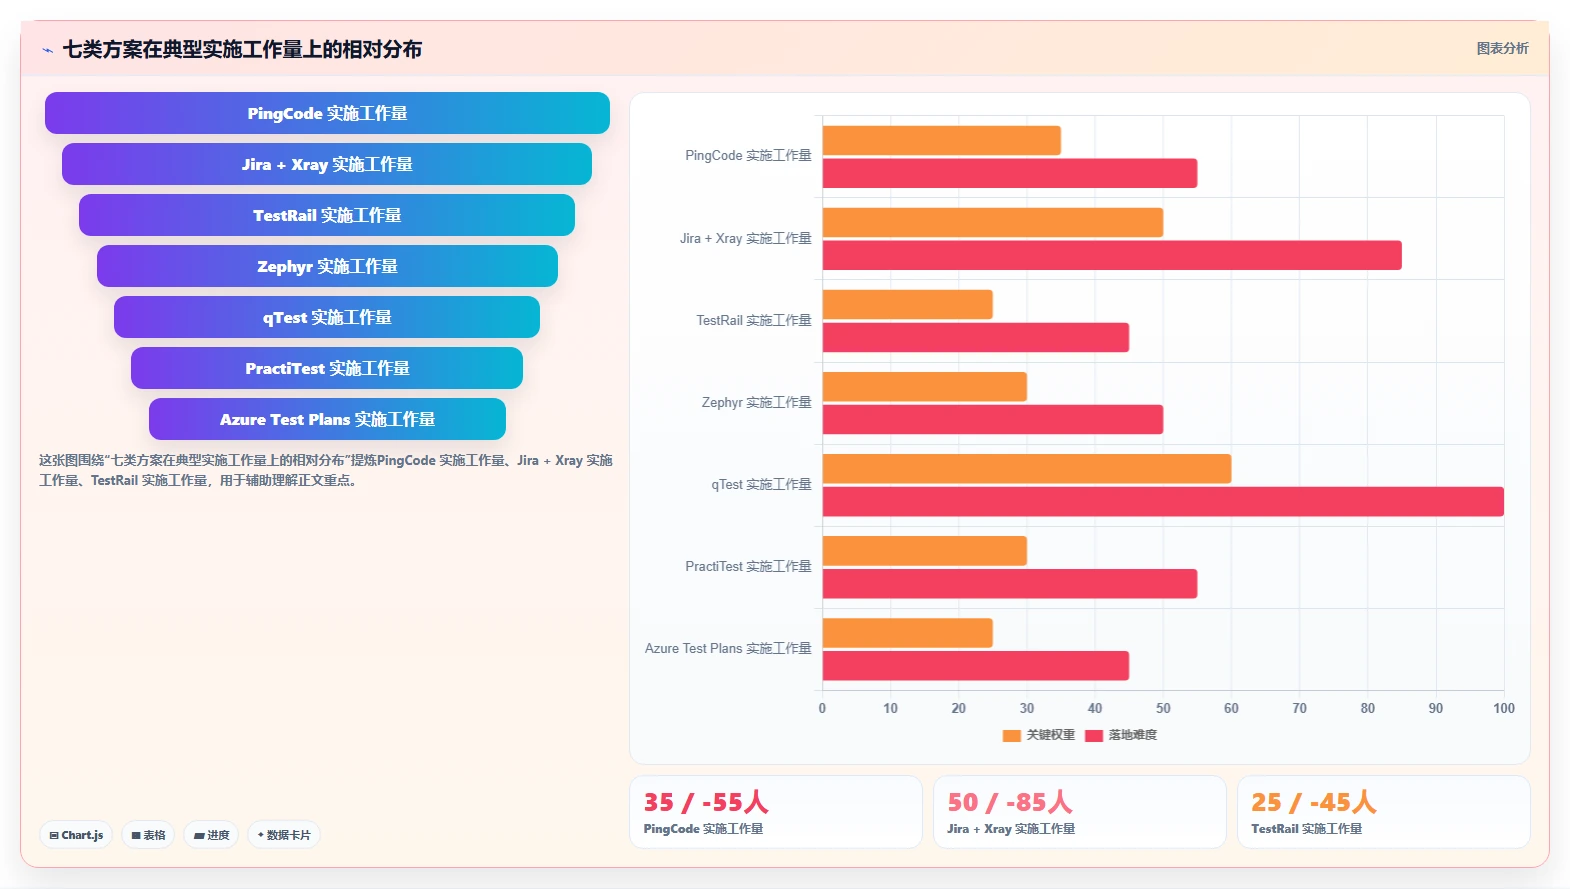Click the orange bar for qTest in chart

point(1027,469)
